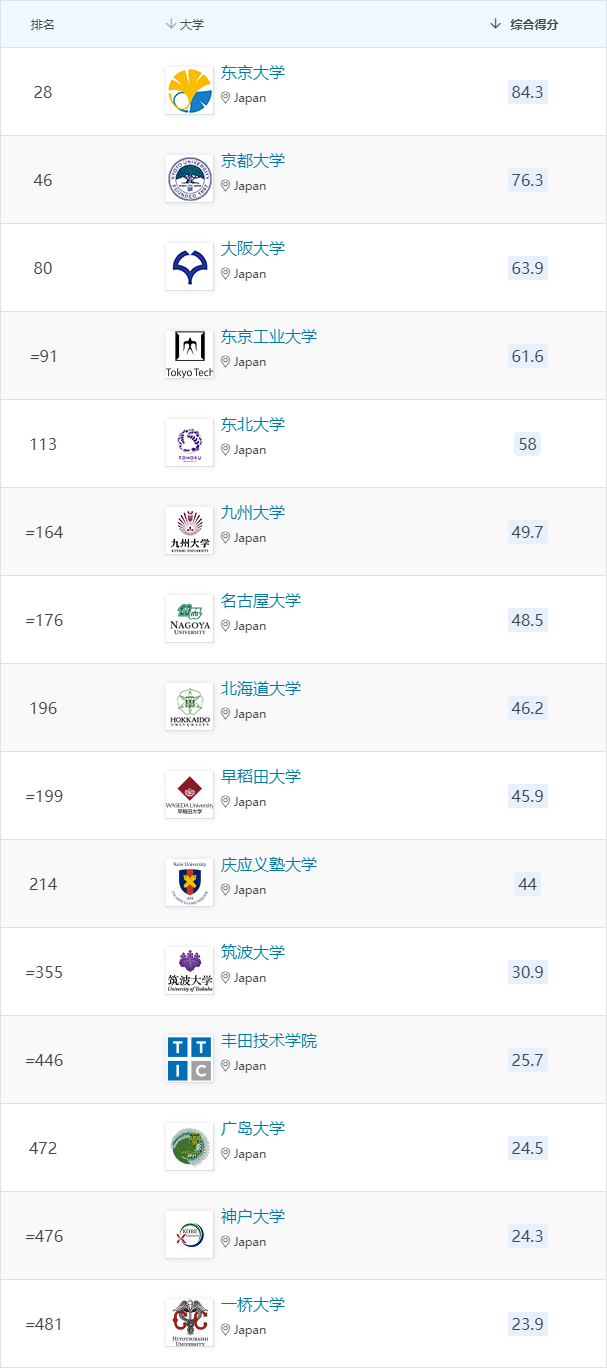This screenshot has height=1368, width=607.
Task: Open the Waseda University logo
Action: coord(189,795)
